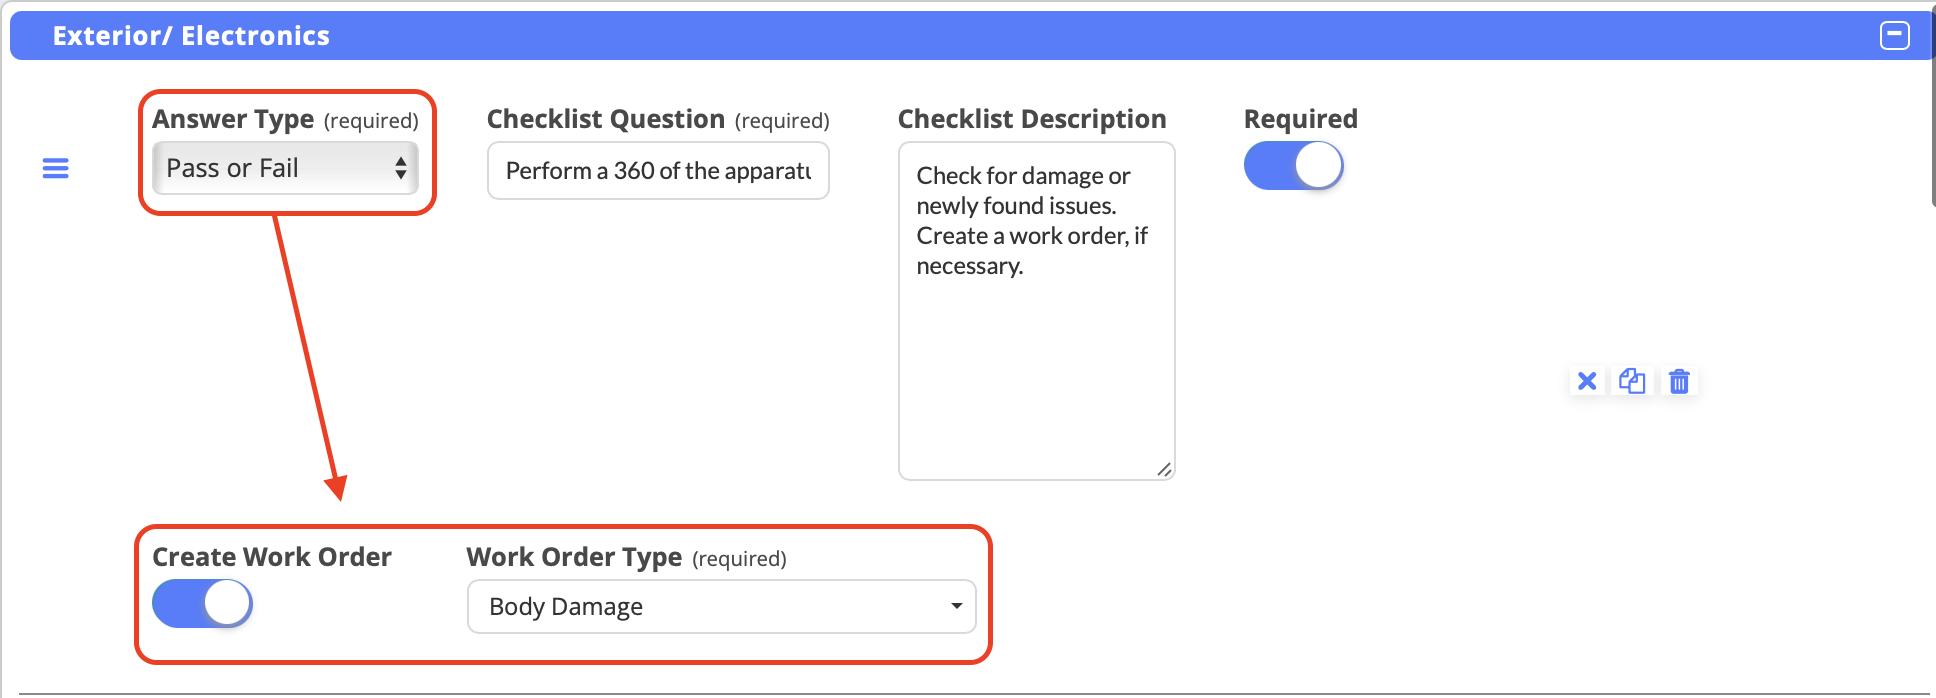Click the hamburger reorder handle icon

56,168
